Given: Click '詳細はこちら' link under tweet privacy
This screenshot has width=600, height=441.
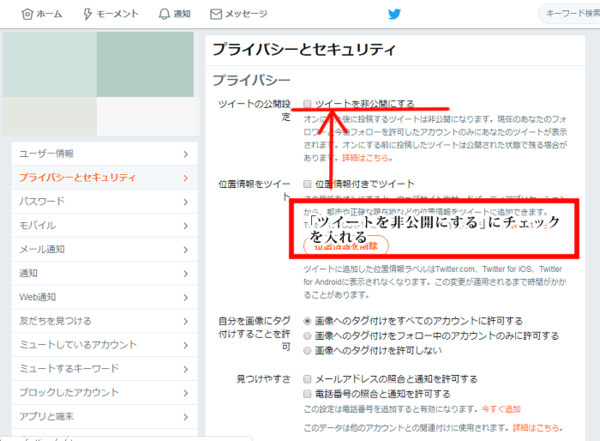Looking at the screenshot, I should (365, 158).
